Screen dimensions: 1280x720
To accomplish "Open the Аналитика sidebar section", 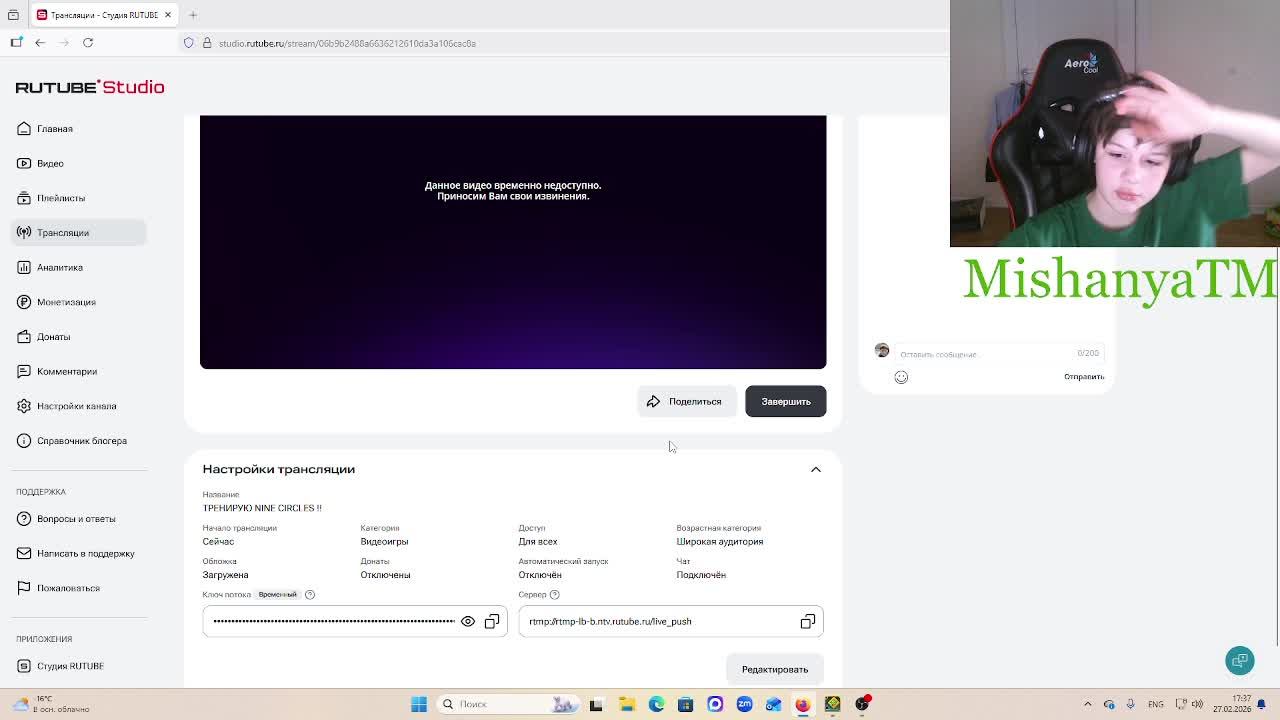I will coord(59,267).
